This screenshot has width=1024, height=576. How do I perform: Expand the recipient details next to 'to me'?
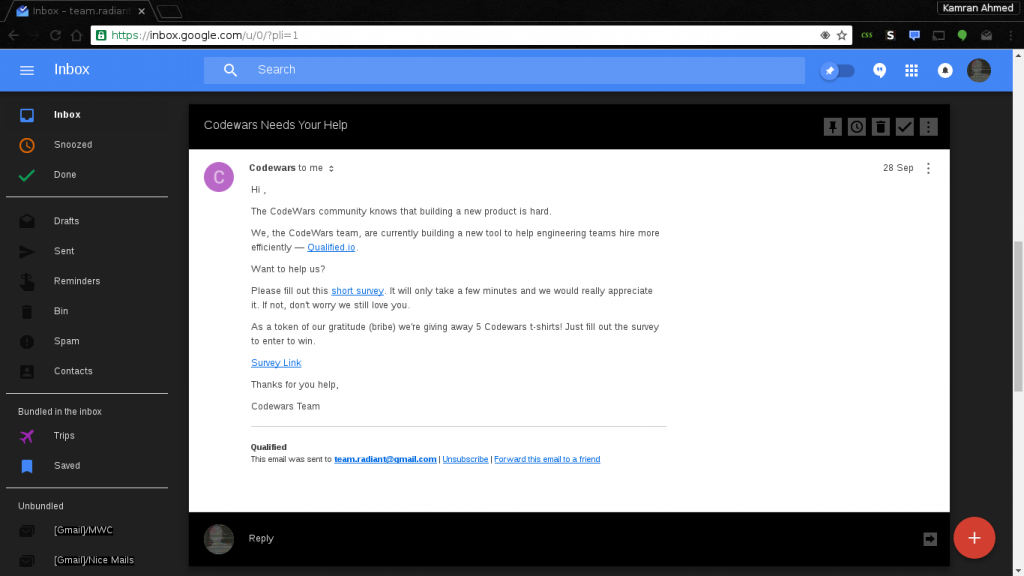331,168
